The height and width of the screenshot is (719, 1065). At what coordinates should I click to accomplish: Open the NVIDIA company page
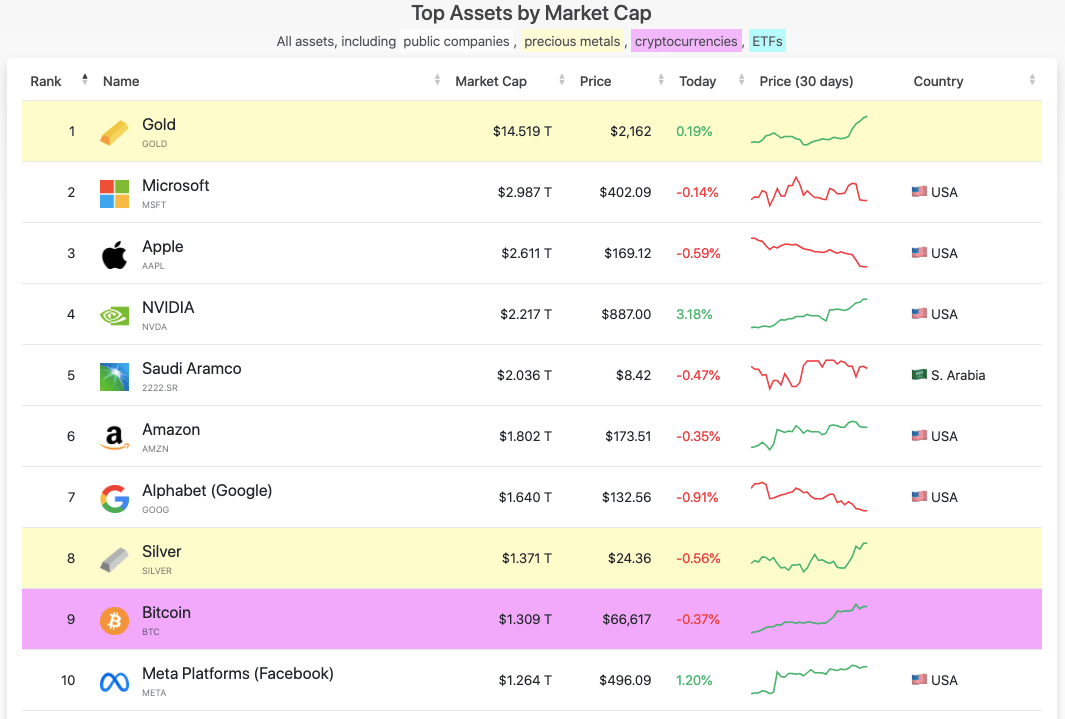point(168,308)
